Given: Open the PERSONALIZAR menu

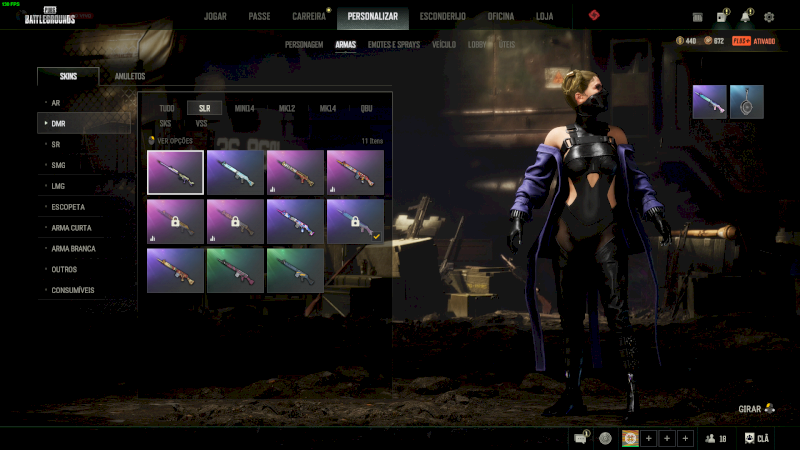Looking at the screenshot, I should (372, 16).
